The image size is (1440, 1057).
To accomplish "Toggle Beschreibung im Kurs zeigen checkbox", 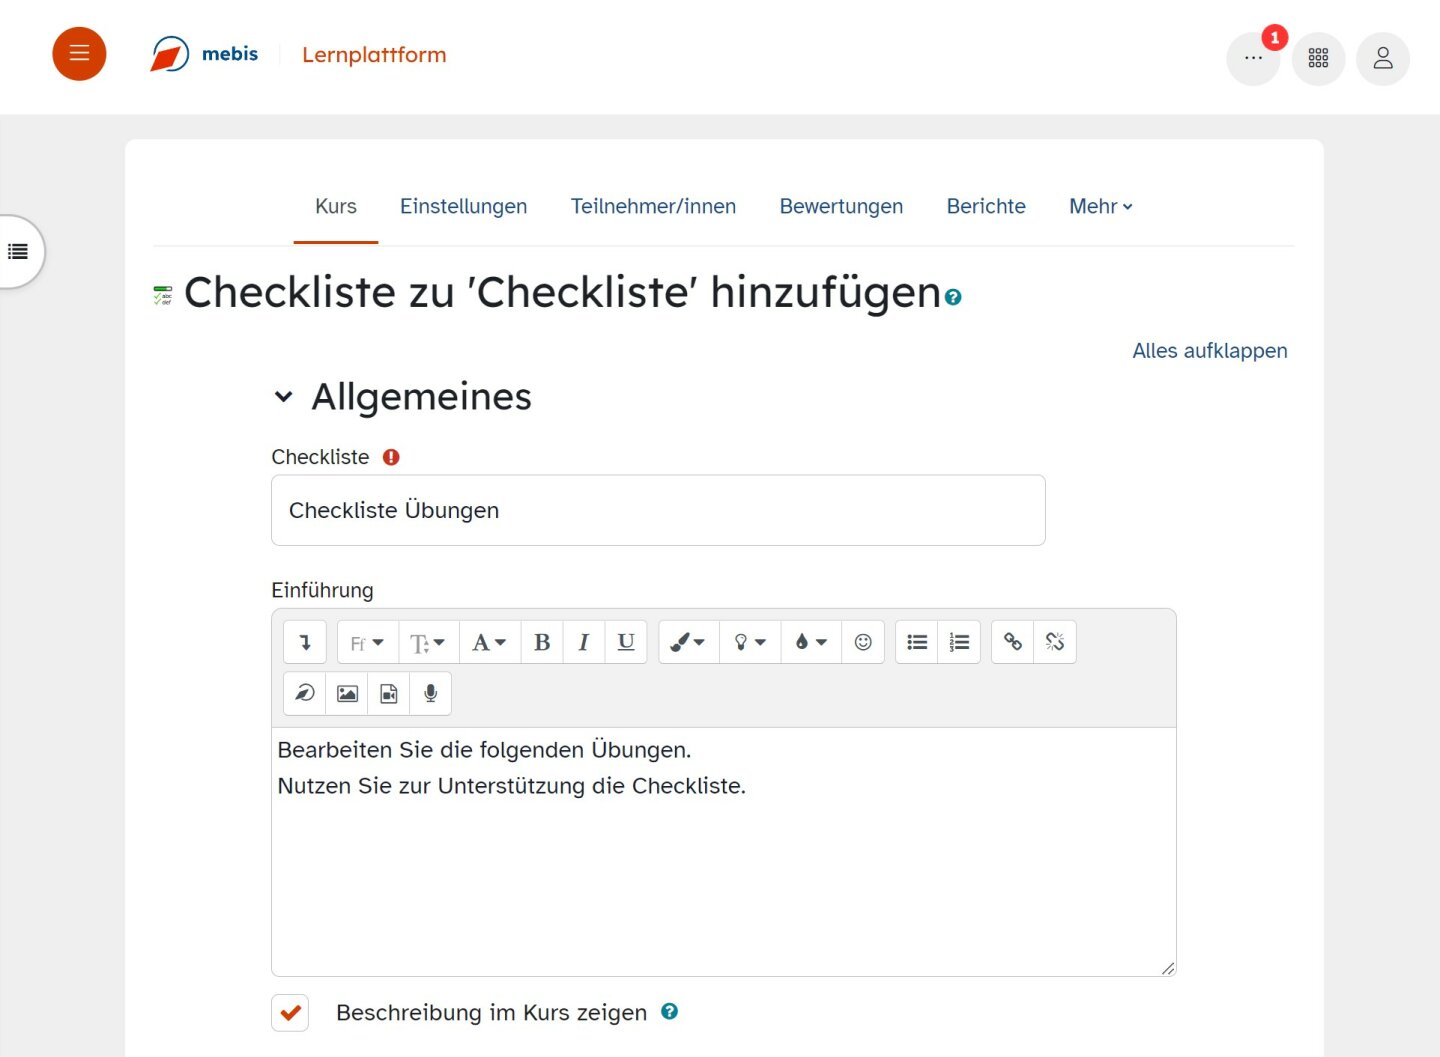I will [289, 1012].
